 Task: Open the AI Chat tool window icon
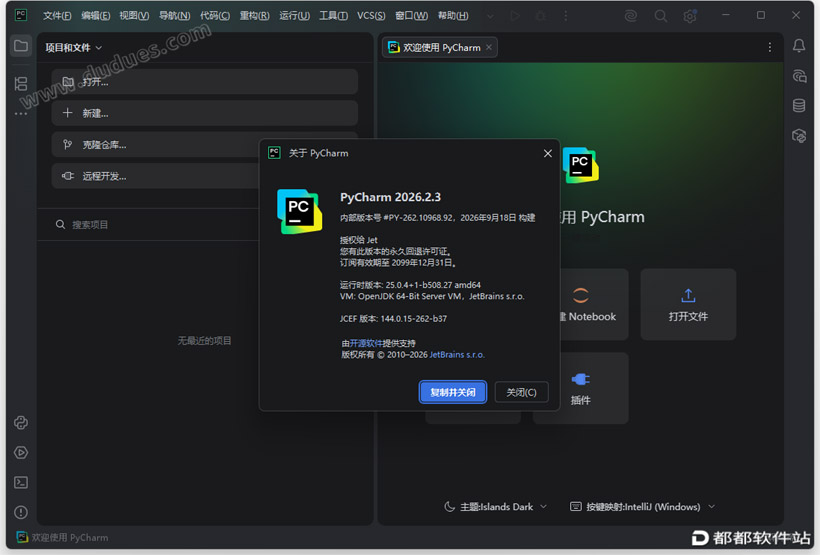(x=799, y=76)
